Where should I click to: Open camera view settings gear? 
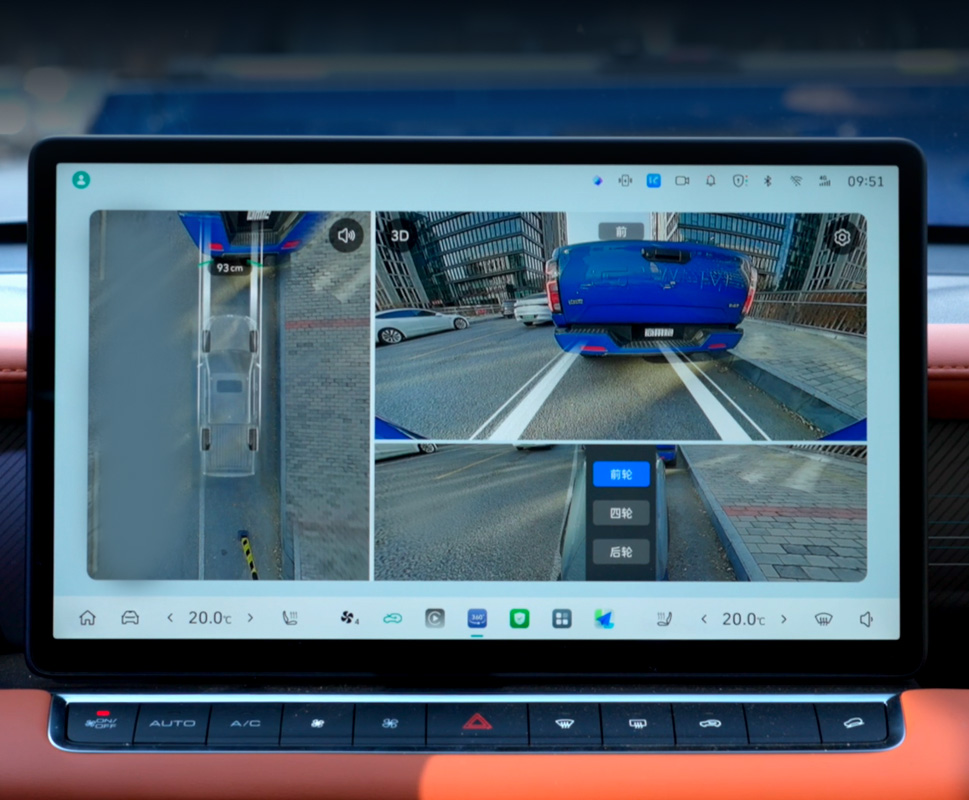coord(842,237)
